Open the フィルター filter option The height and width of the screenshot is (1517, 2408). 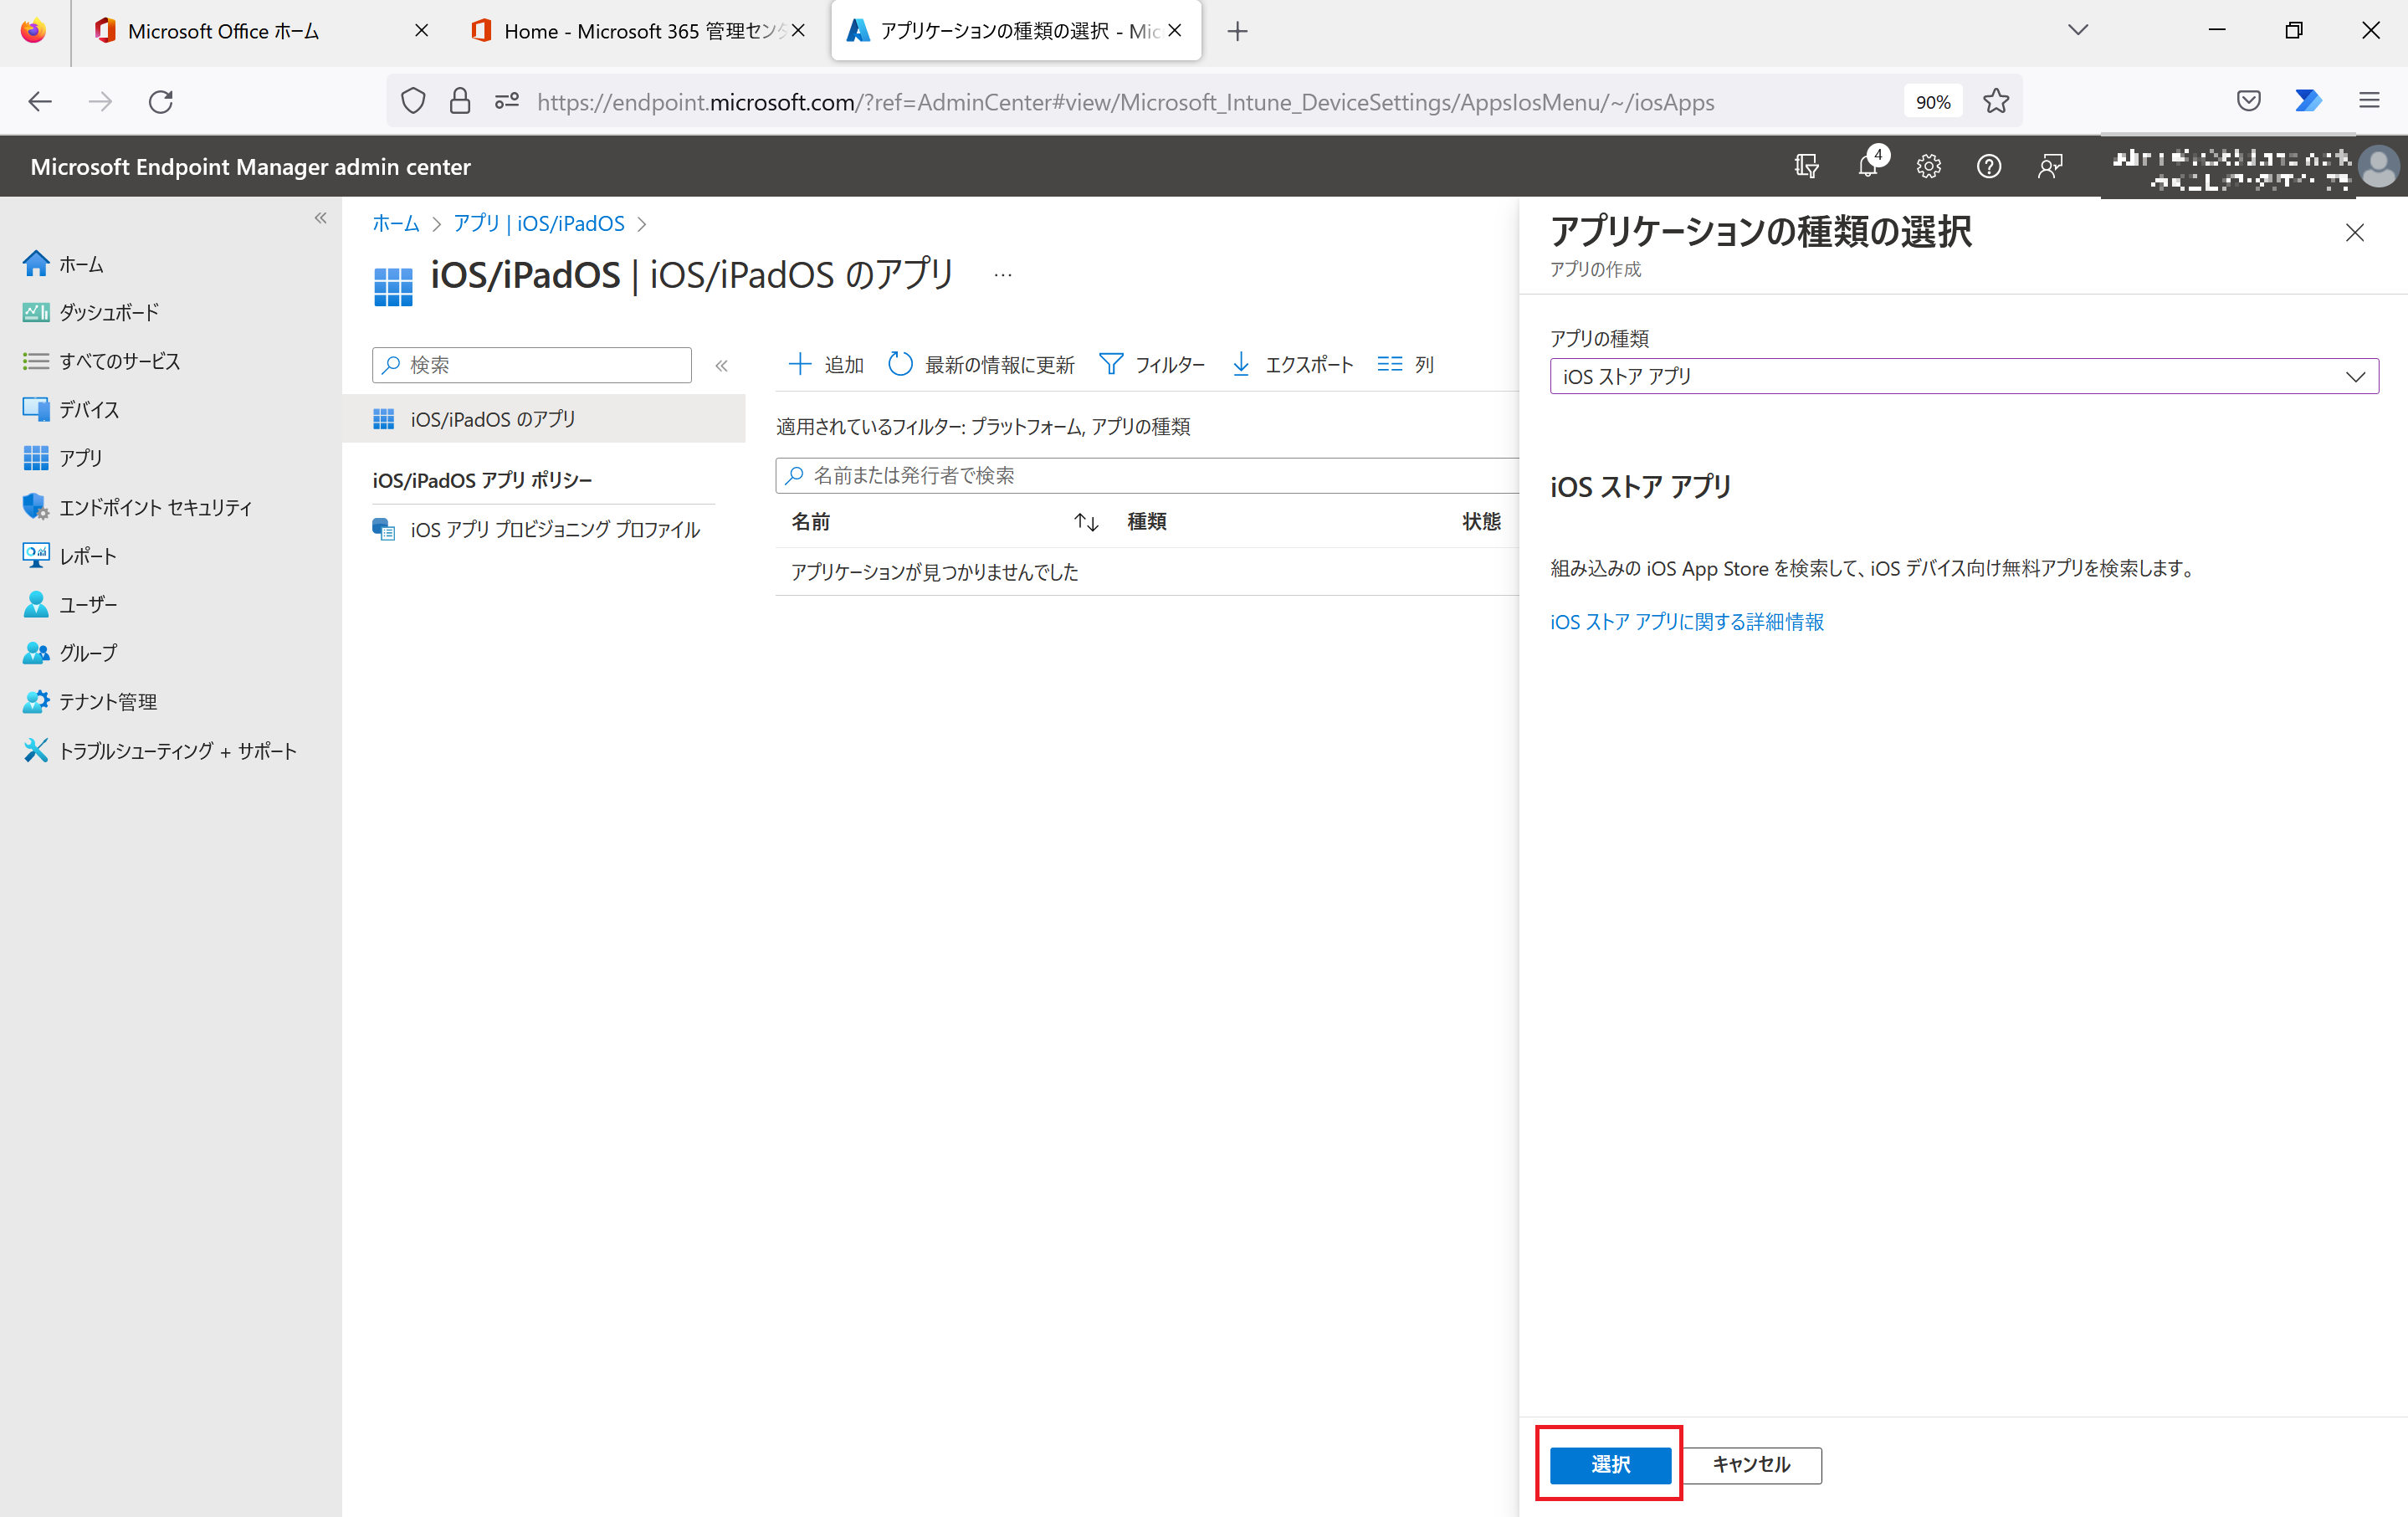pos(1152,364)
